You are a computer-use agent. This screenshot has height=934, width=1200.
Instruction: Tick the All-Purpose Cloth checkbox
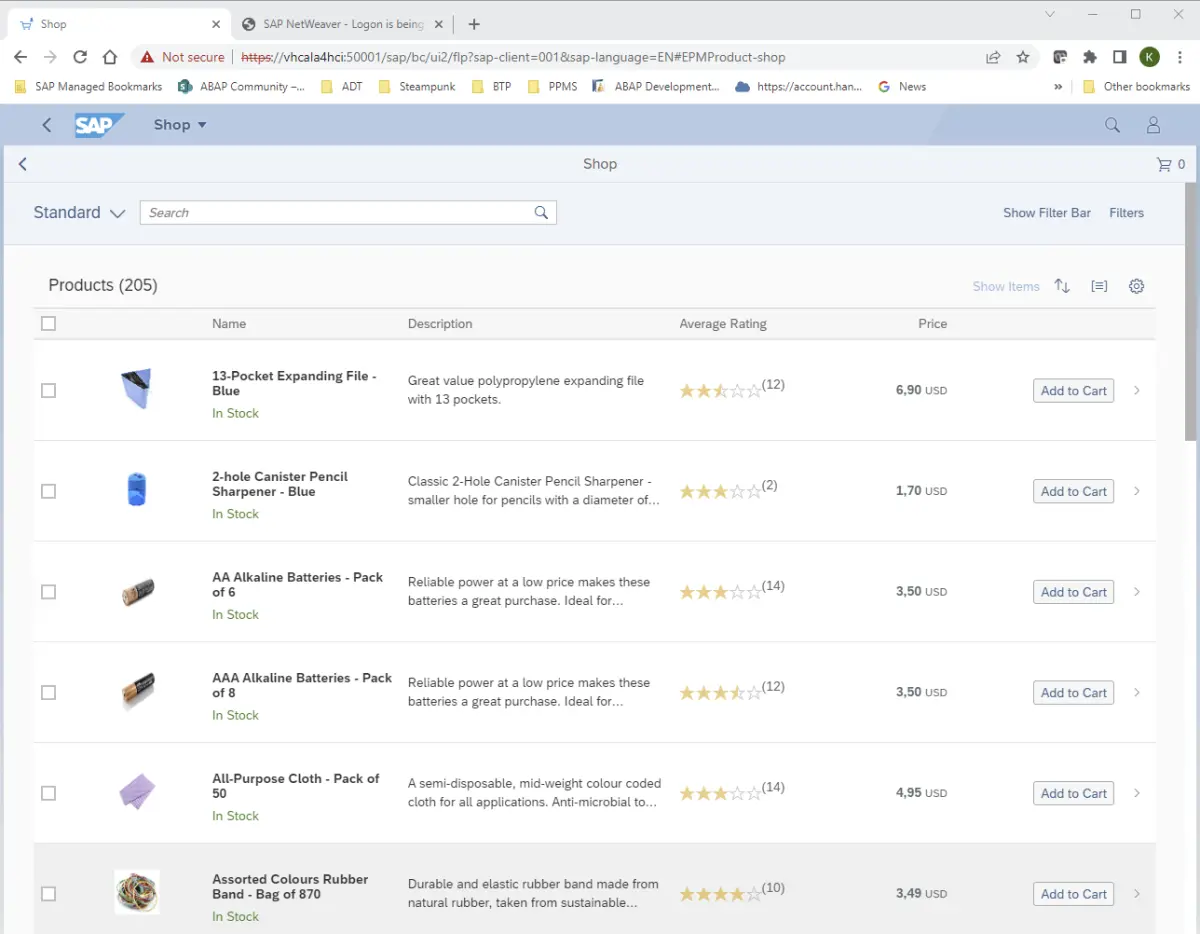[x=49, y=793]
